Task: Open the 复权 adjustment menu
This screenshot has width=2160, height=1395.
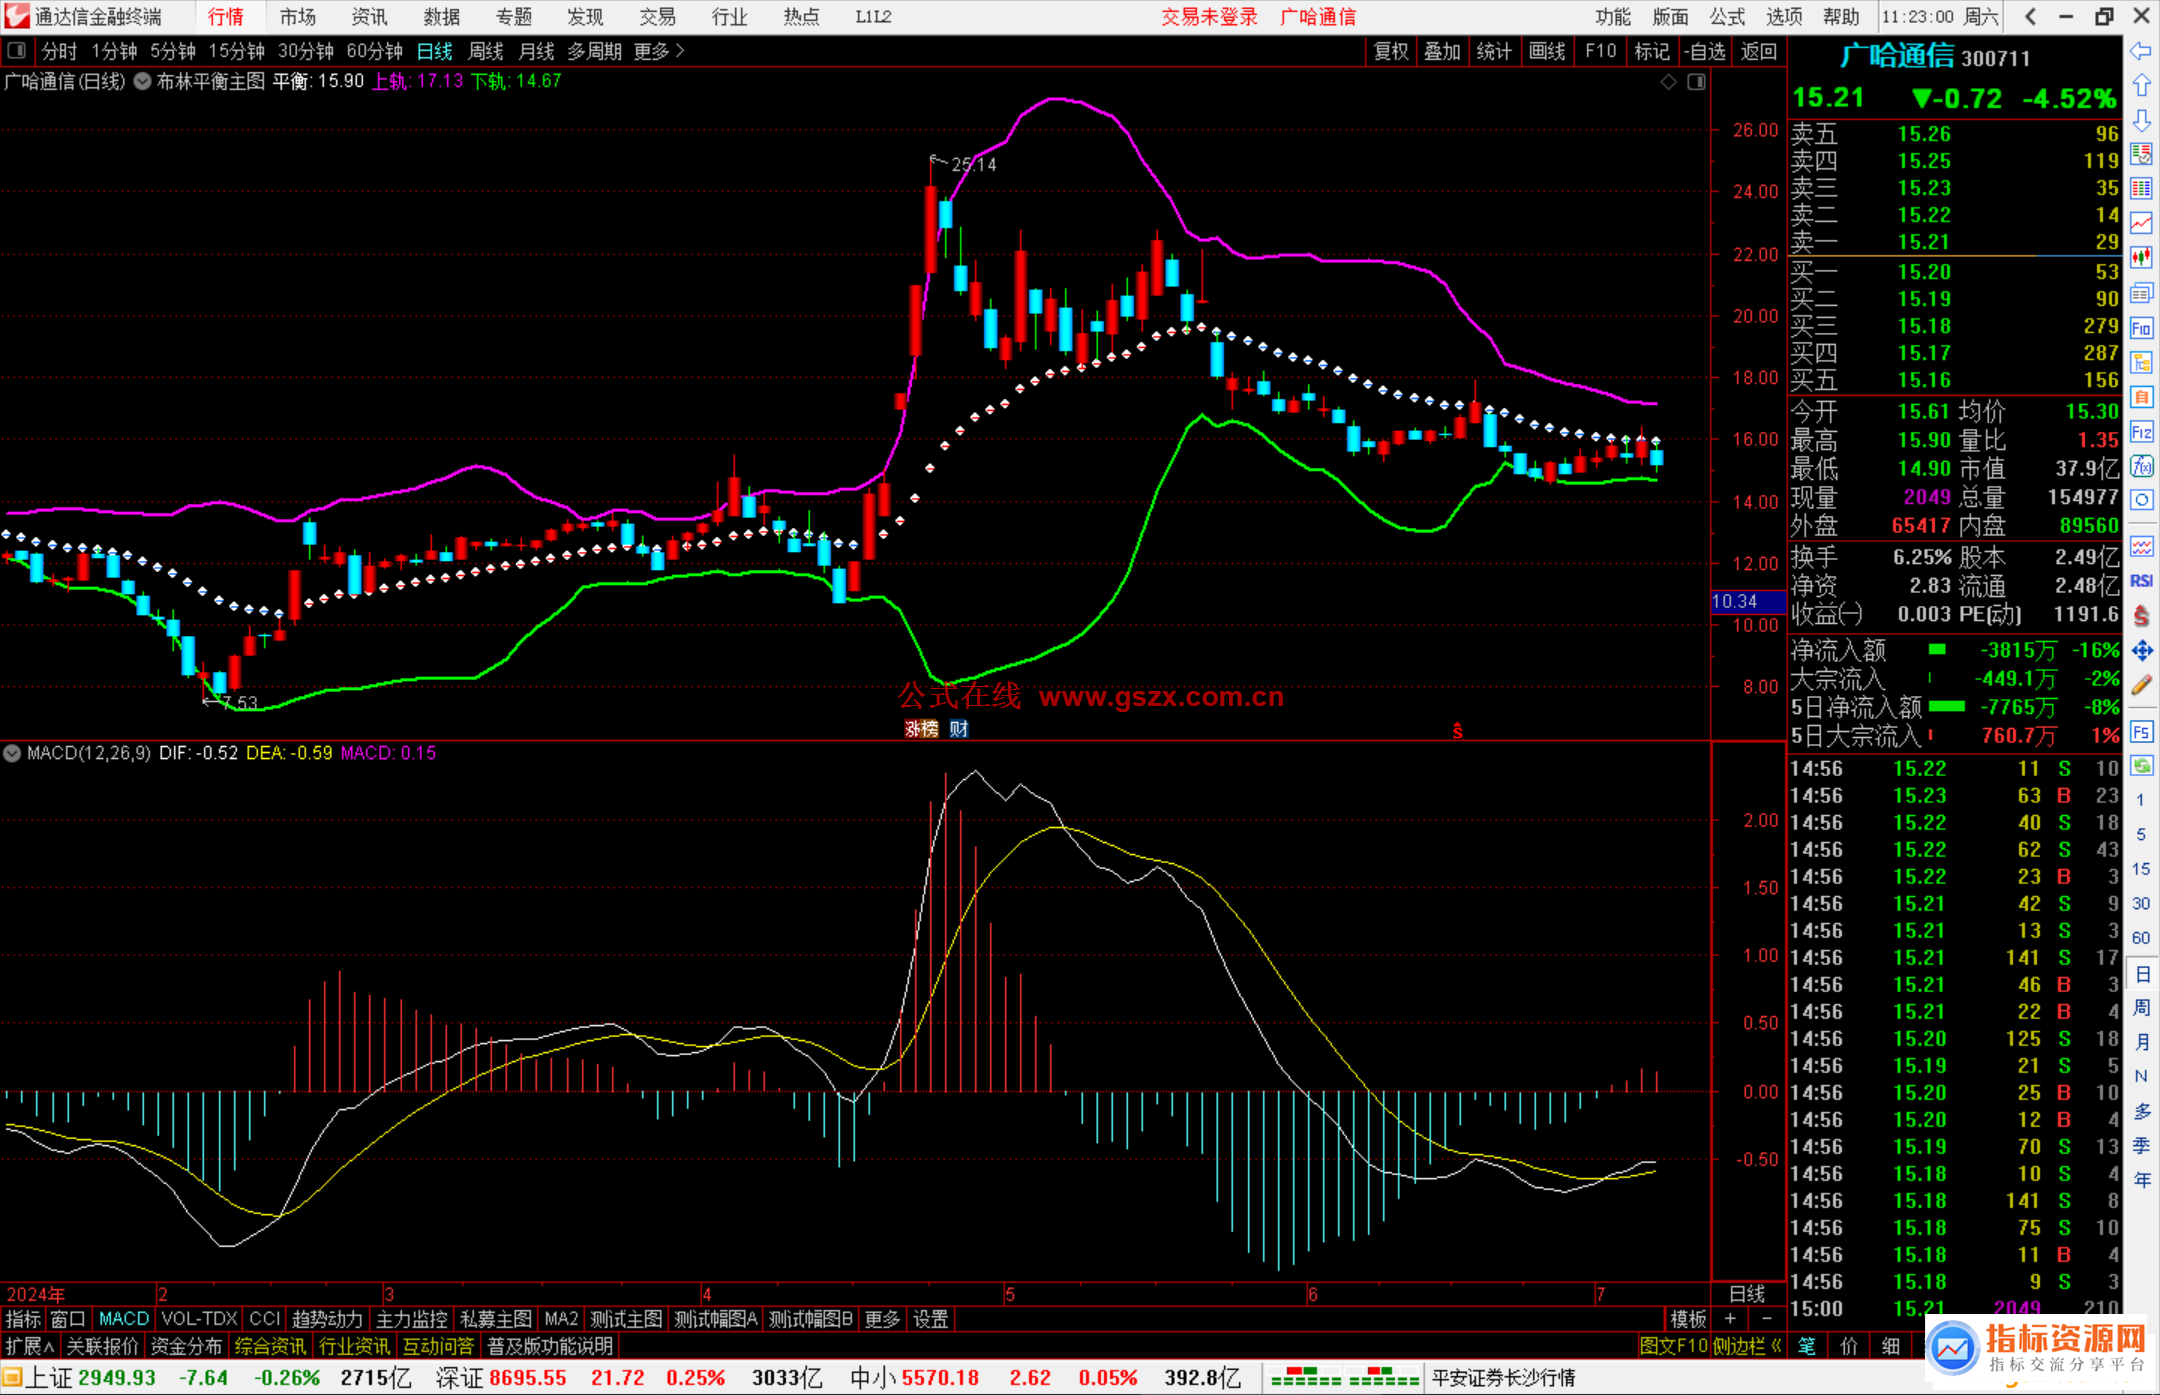Action: pos(1391,51)
